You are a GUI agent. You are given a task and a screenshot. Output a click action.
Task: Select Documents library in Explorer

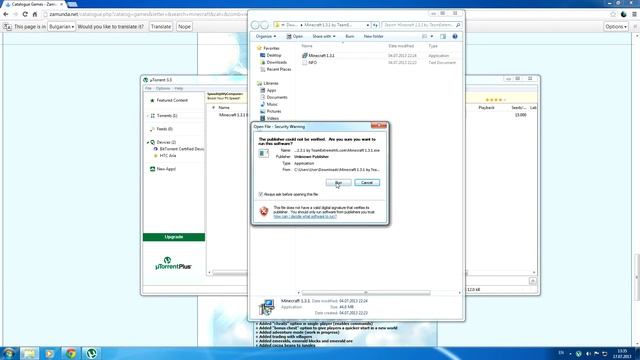pos(273,97)
